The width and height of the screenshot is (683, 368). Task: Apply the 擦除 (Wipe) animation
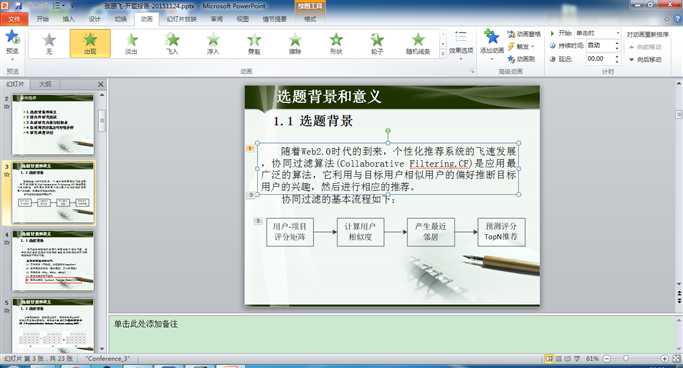click(x=295, y=43)
